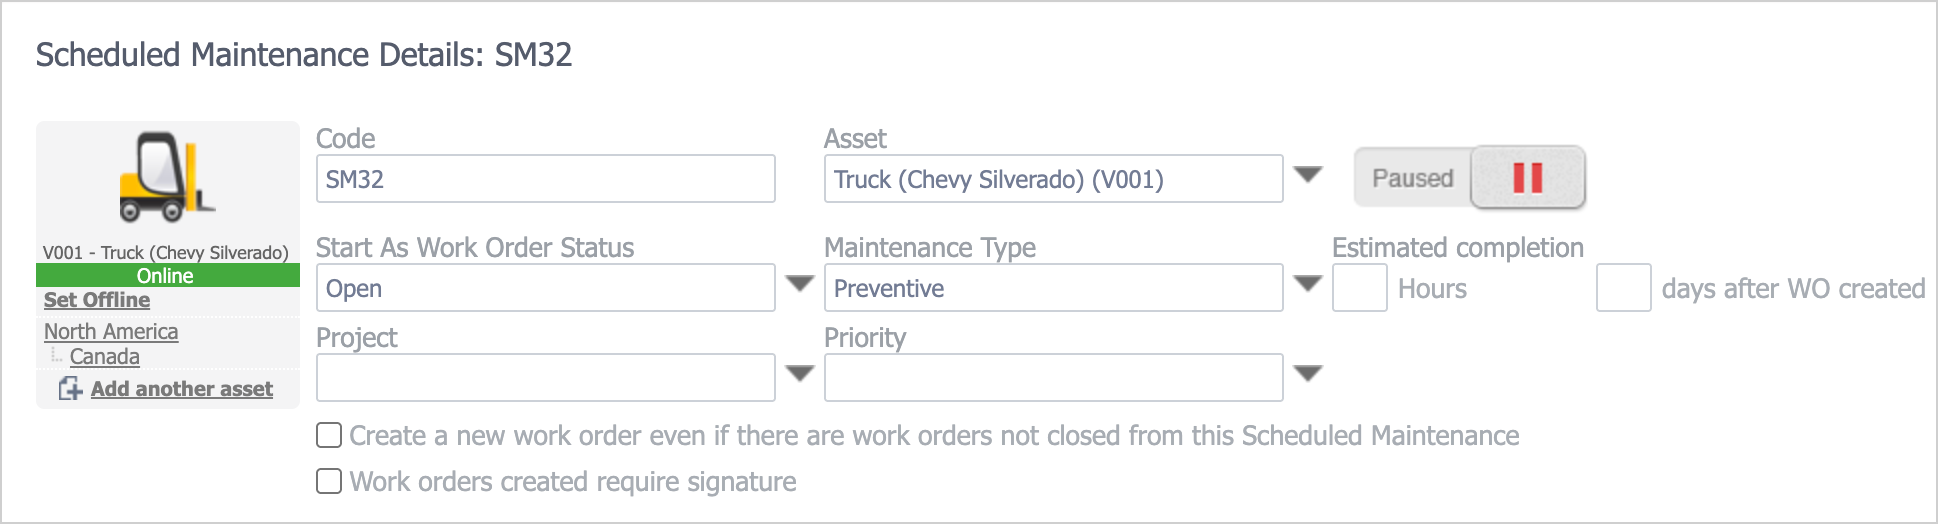
Task: Click Add another asset link
Action: click(x=181, y=389)
